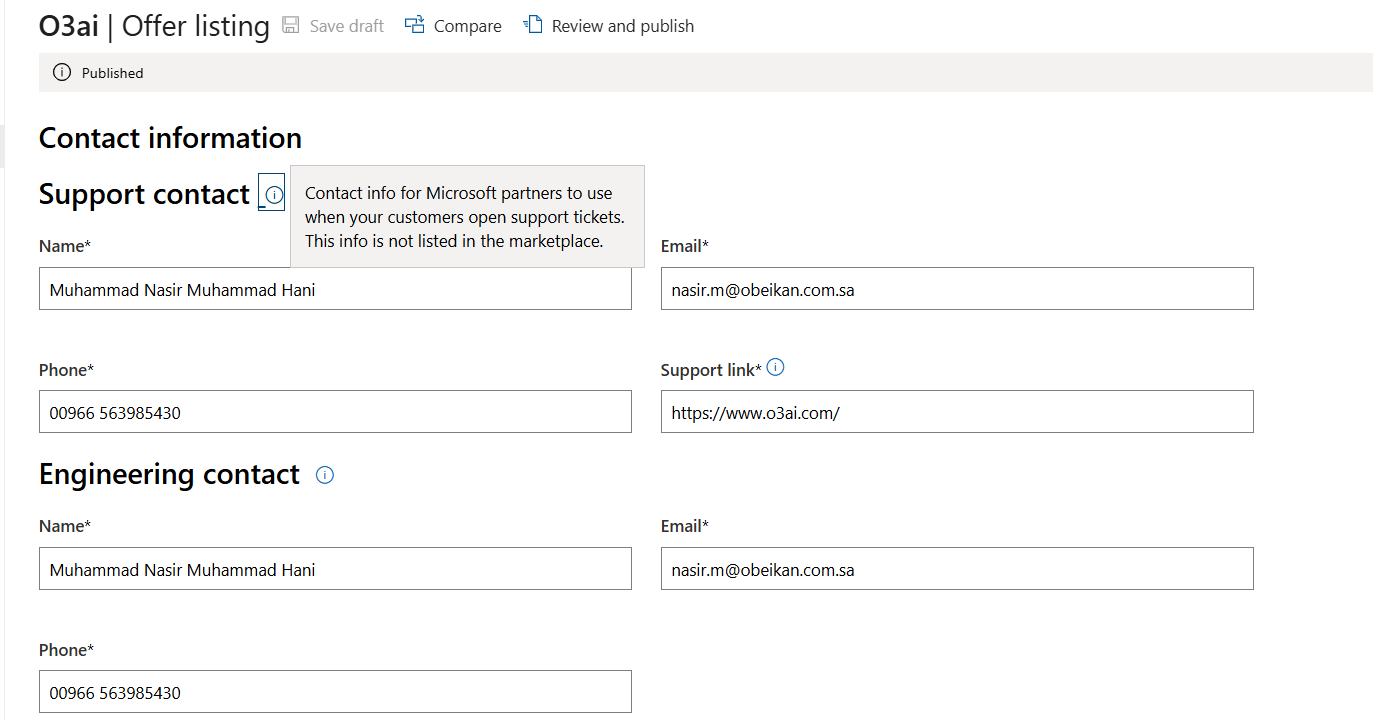Edit the Support contact Phone field

point(335,412)
